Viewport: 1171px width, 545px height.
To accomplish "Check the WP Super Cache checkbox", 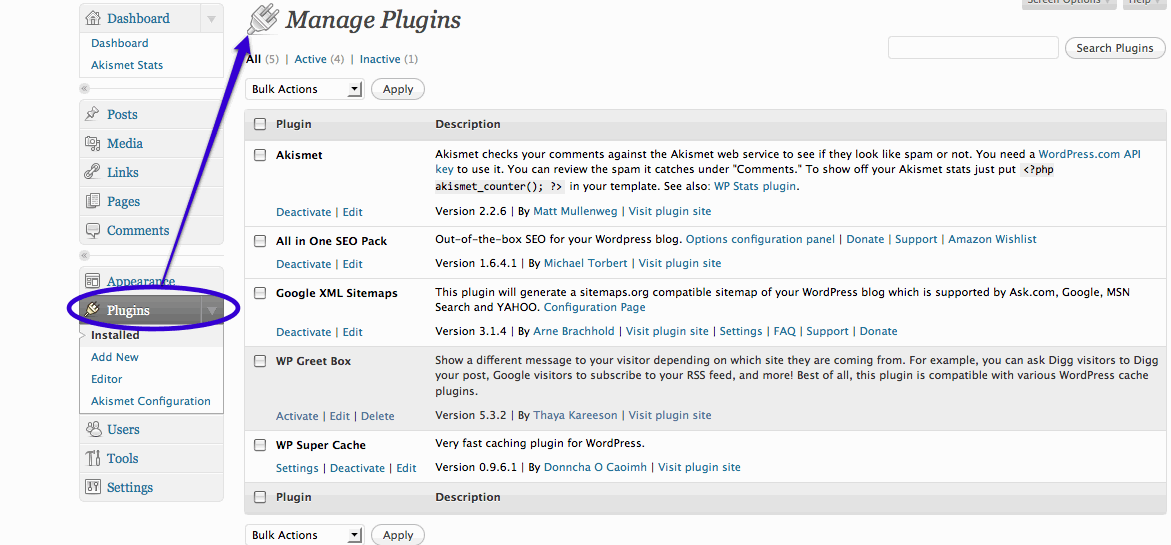I will (x=260, y=445).
